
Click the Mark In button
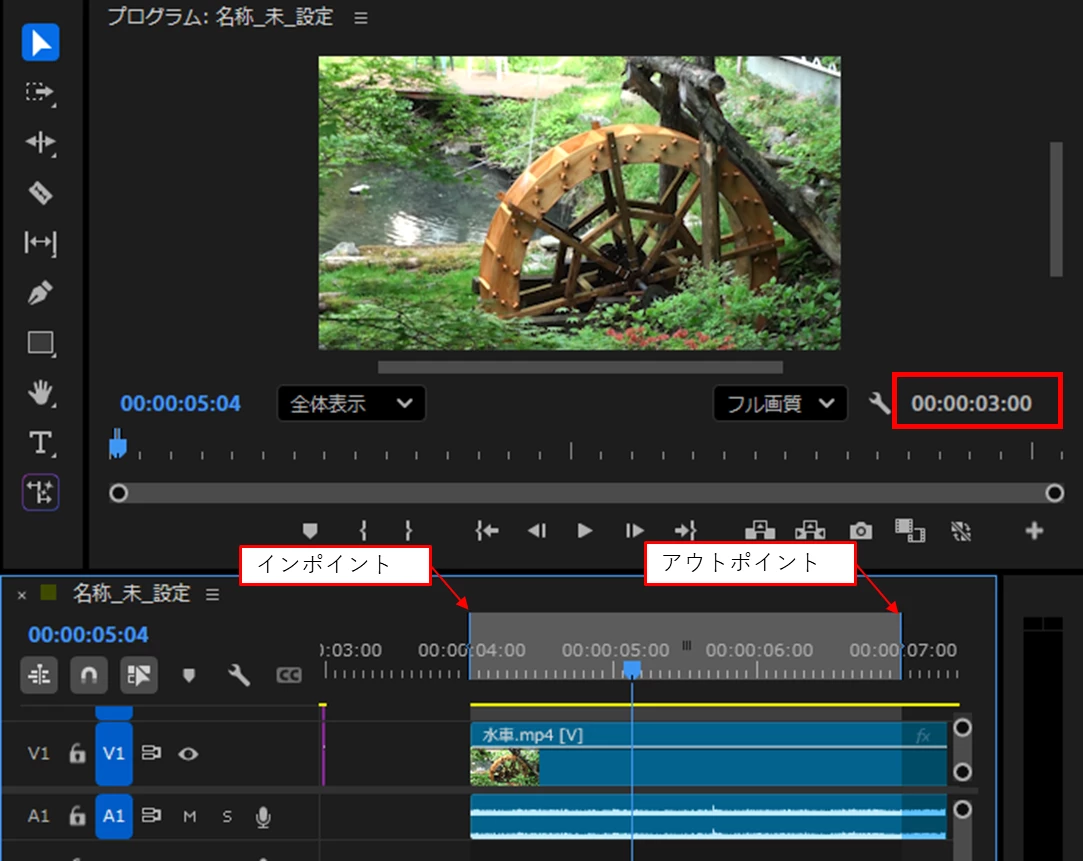[363, 530]
